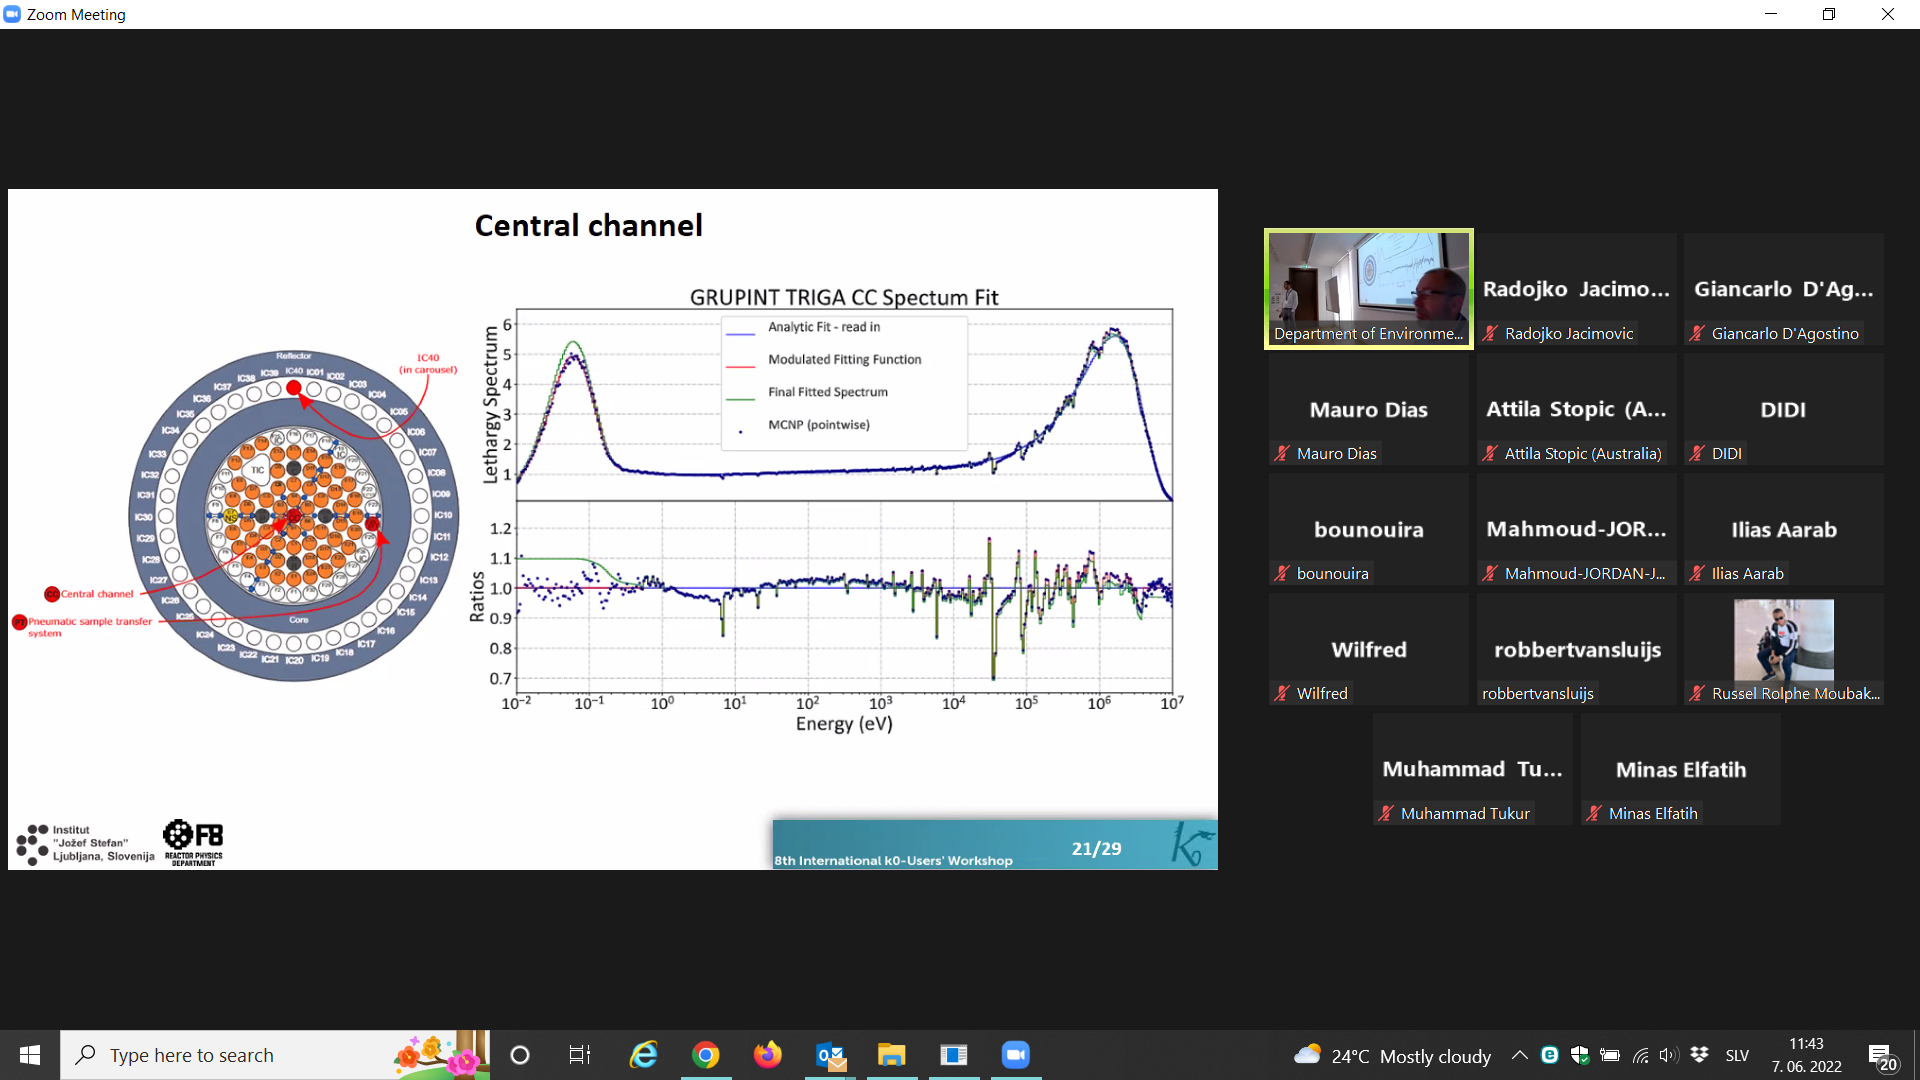Click the Zoom Meeting title bar icon
The image size is (1920, 1080).
(12, 14)
